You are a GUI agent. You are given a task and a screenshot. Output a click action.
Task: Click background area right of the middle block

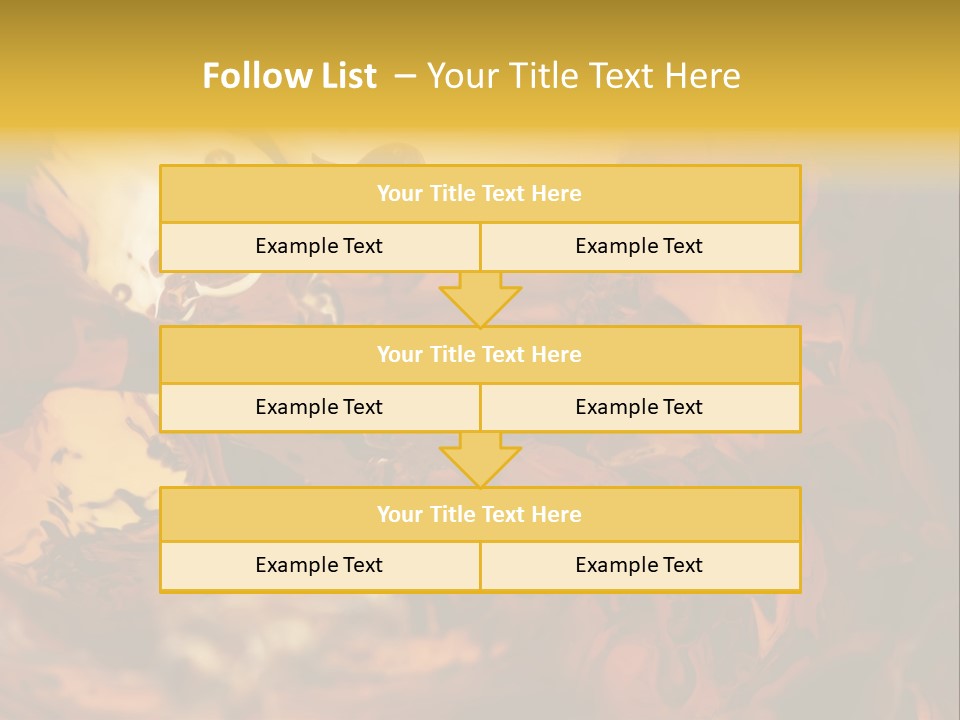click(x=880, y=380)
